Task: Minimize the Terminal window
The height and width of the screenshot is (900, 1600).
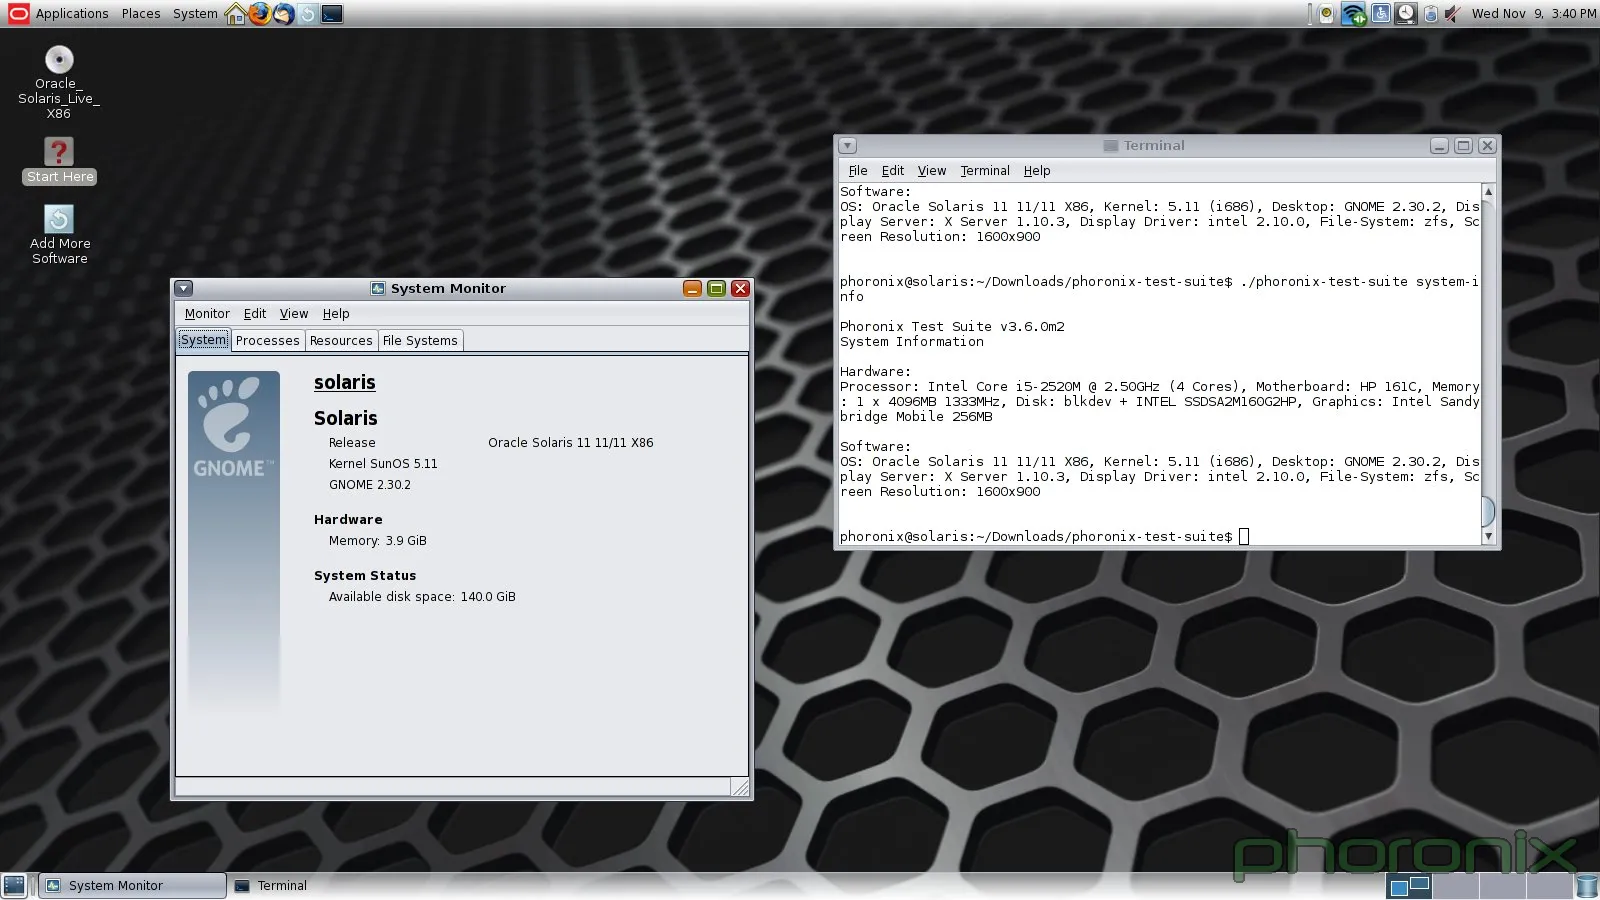Action: [x=1439, y=145]
